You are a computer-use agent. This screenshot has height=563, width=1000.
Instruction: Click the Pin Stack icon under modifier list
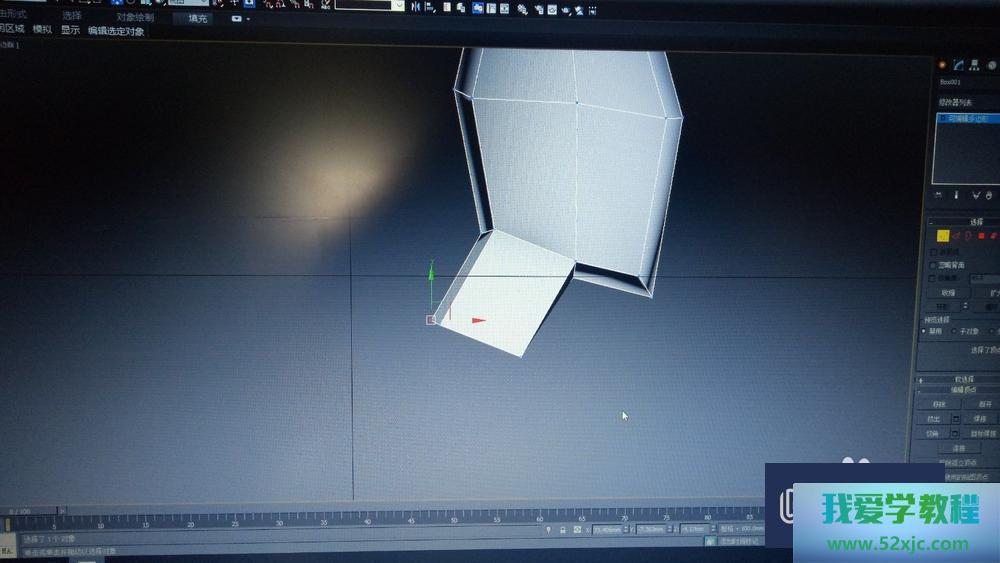pos(938,195)
